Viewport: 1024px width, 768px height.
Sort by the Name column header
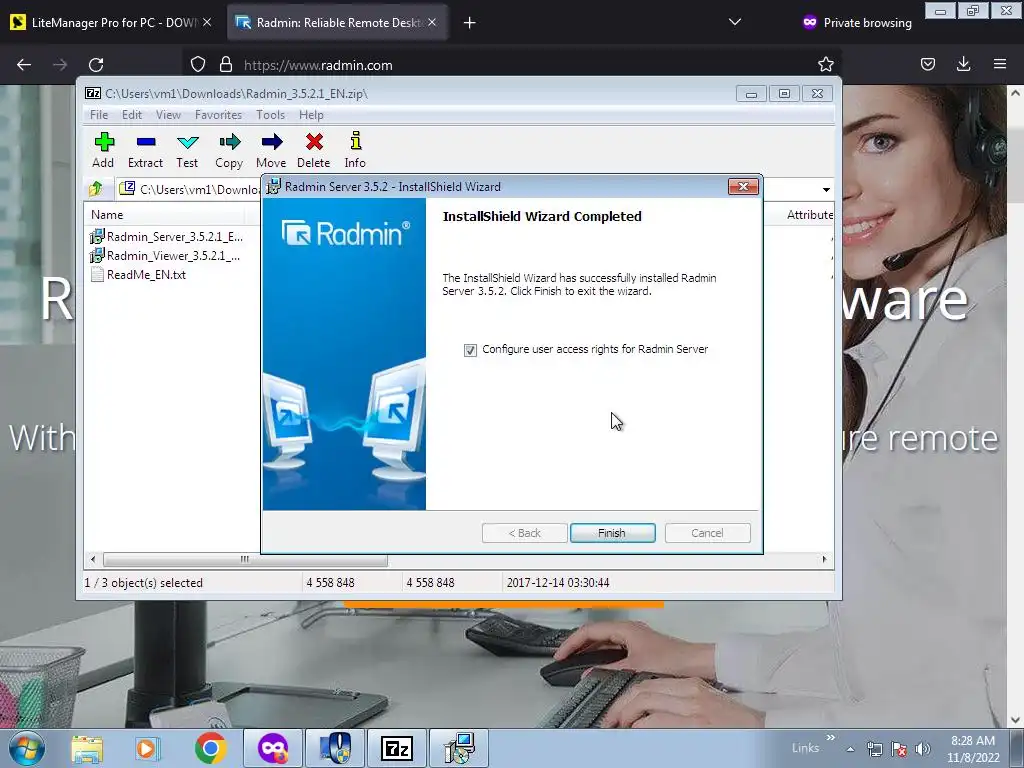click(163, 215)
